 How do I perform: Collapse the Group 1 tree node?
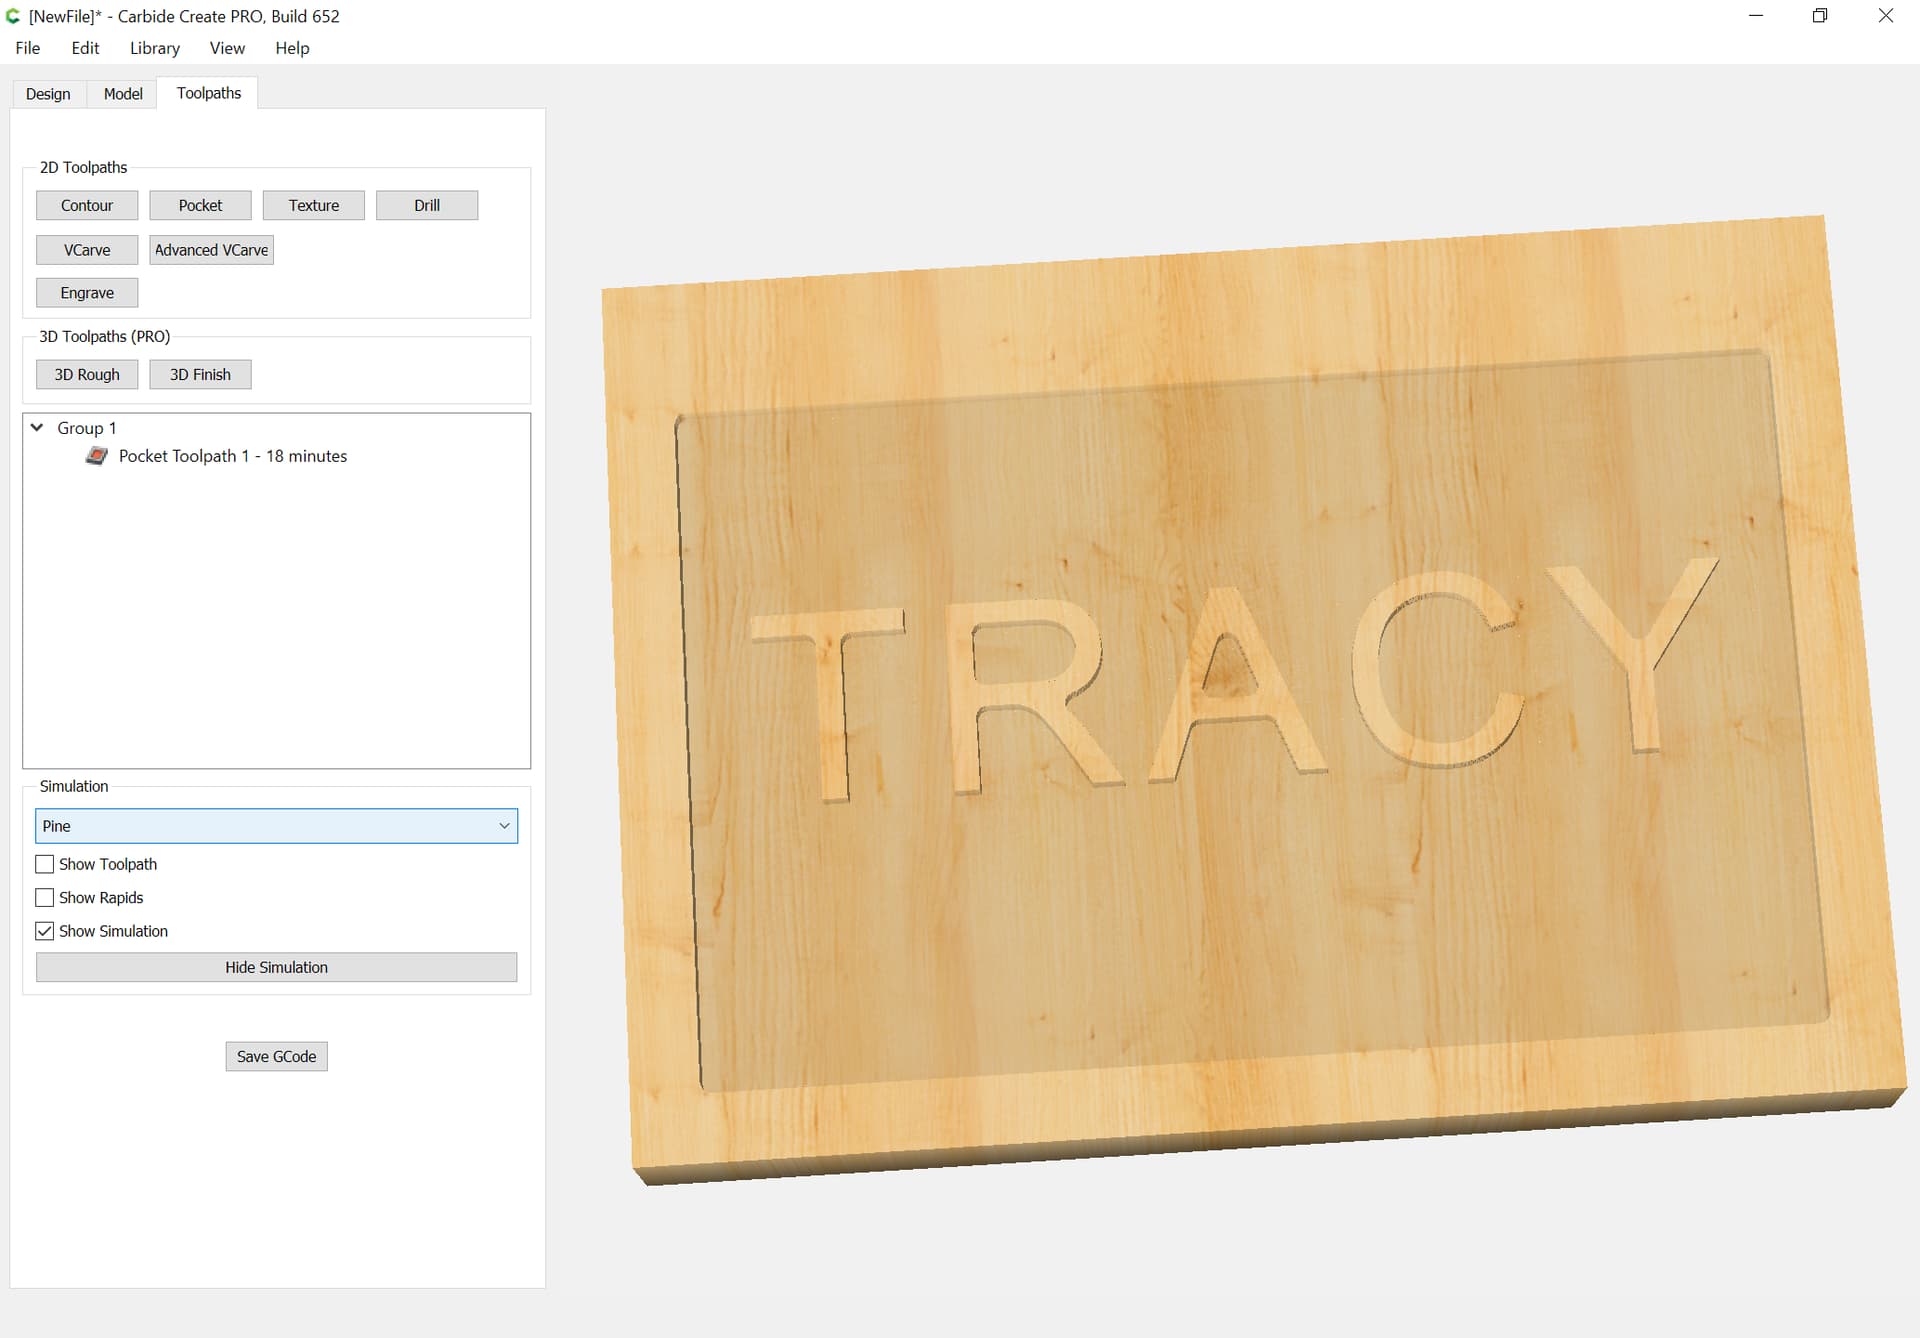[x=37, y=427]
